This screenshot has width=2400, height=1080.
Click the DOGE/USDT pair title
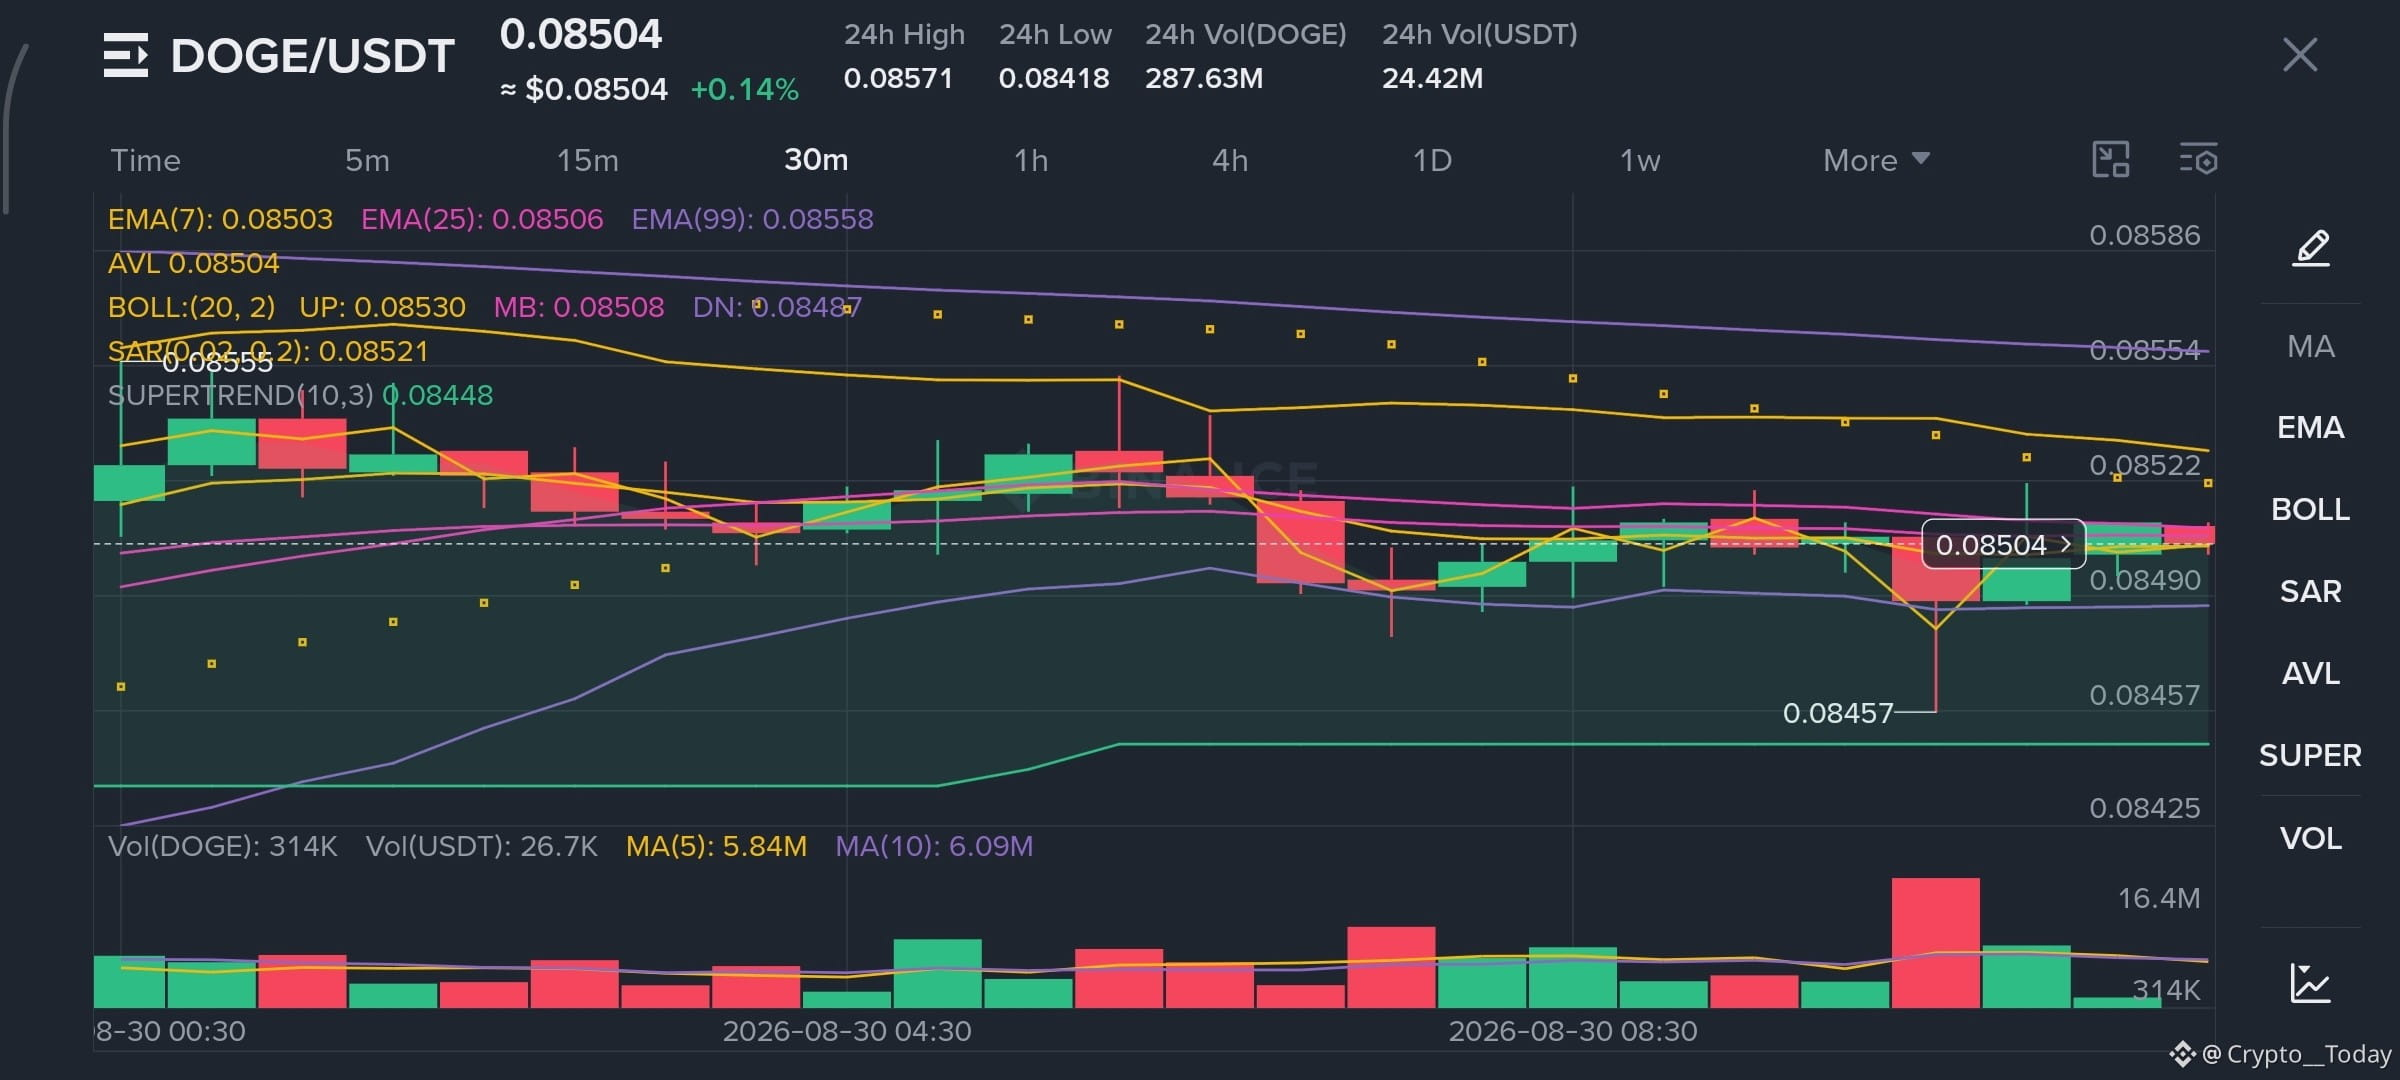point(312,56)
